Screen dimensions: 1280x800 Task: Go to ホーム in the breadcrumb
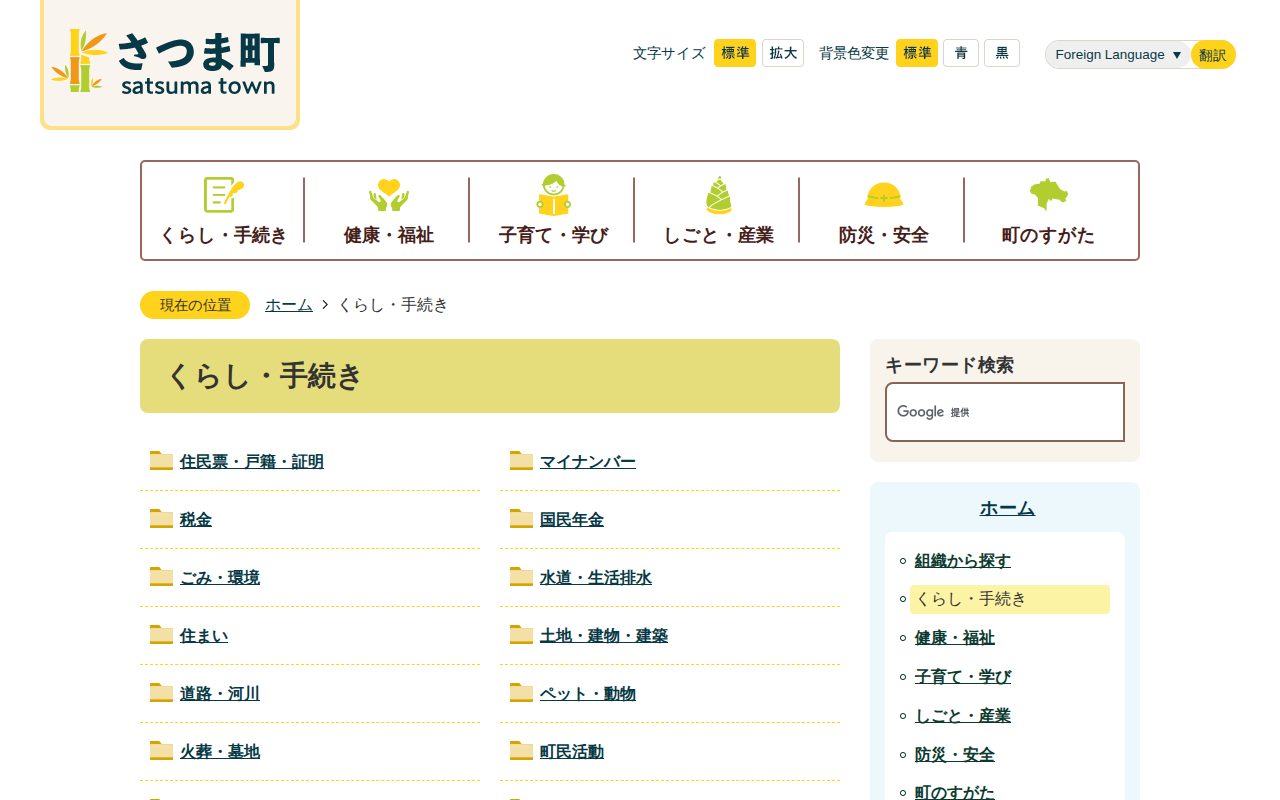click(289, 305)
